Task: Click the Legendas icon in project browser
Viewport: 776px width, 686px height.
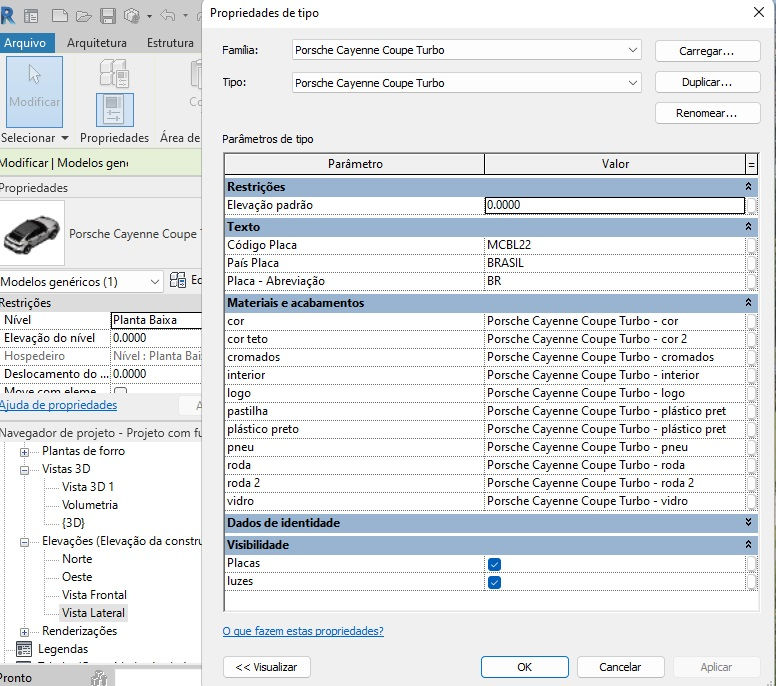Action: [x=24, y=649]
